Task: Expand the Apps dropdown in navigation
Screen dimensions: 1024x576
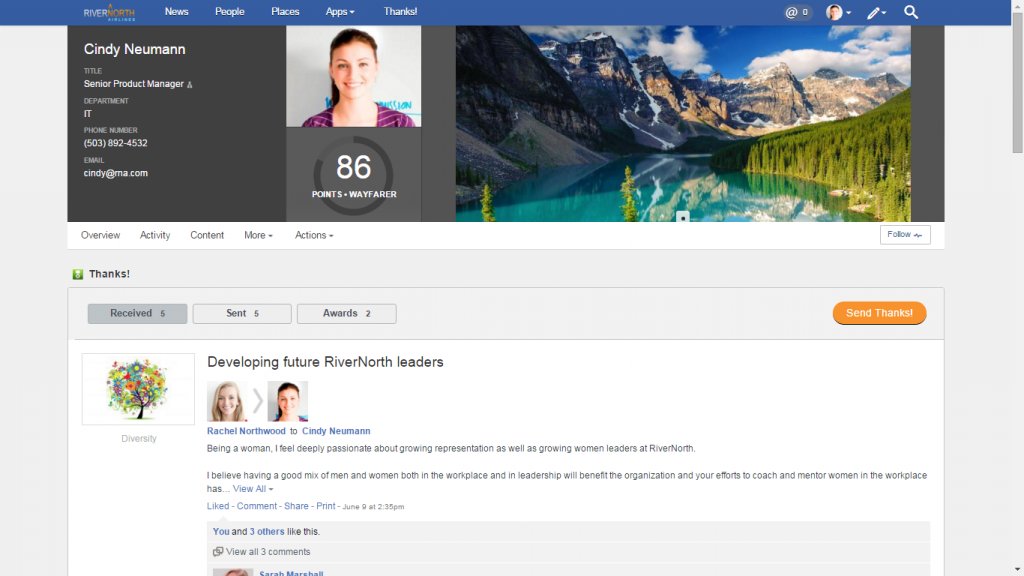Action: point(340,12)
